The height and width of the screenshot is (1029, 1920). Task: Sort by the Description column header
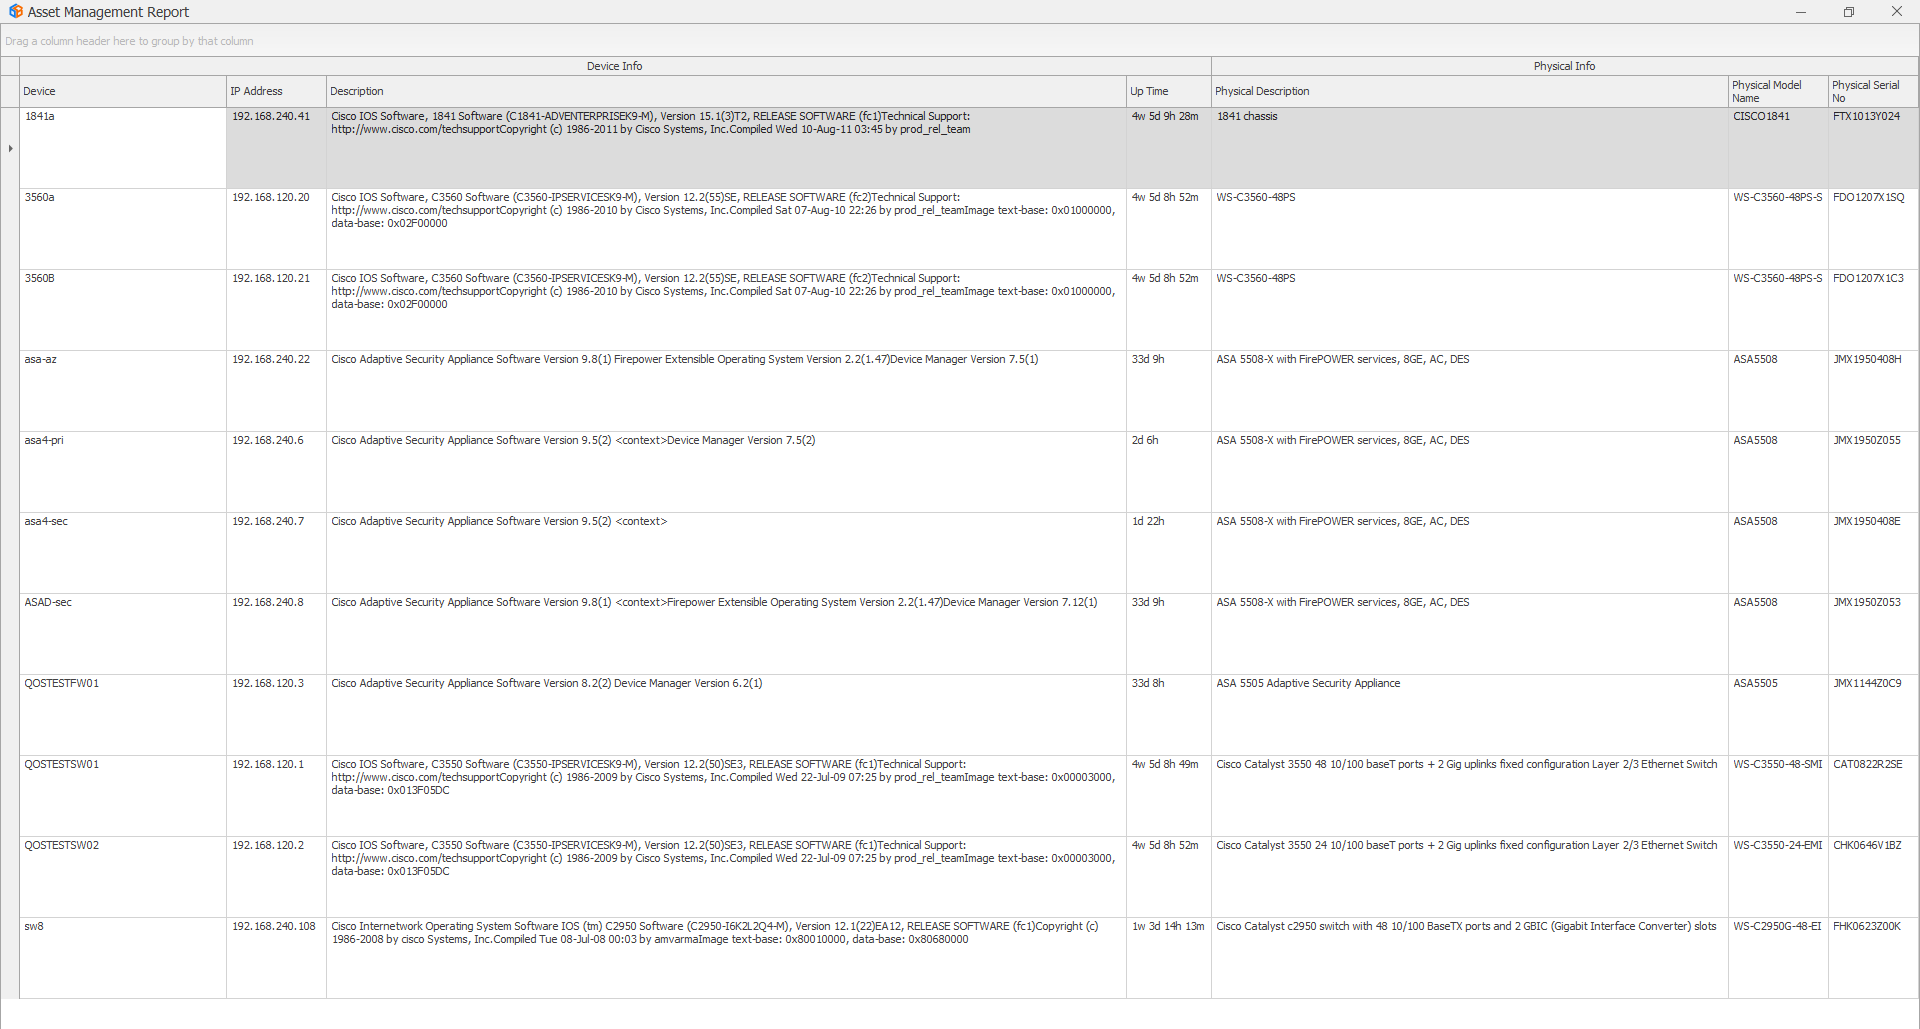[x=726, y=91]
